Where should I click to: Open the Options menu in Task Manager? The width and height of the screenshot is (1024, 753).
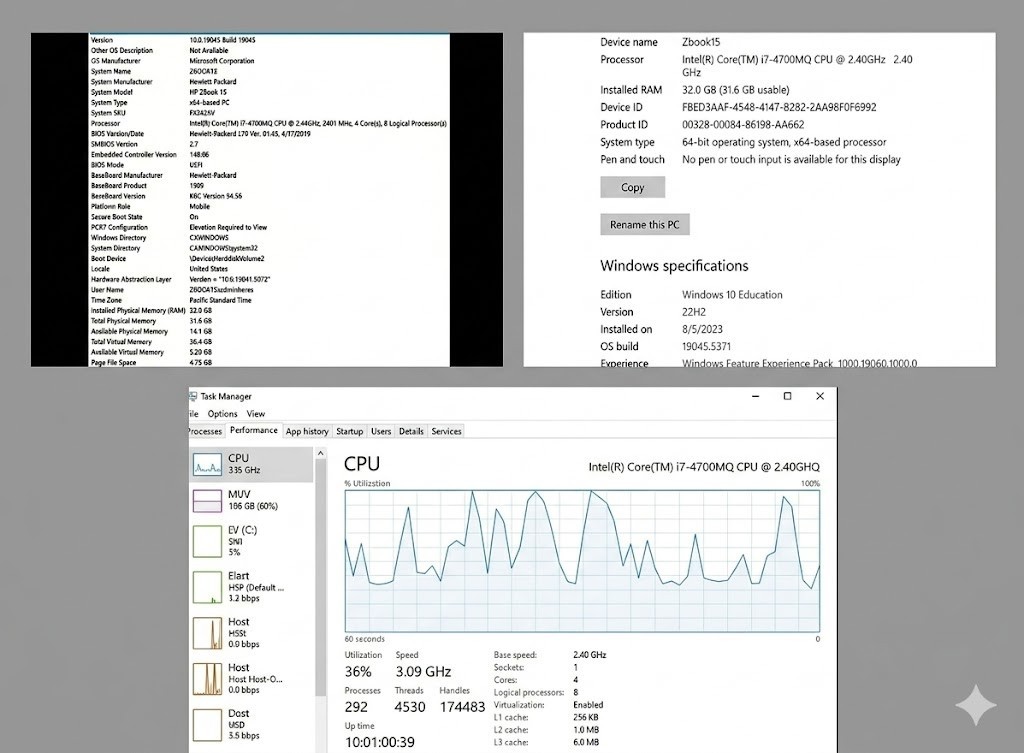click(x=223, y=413)
